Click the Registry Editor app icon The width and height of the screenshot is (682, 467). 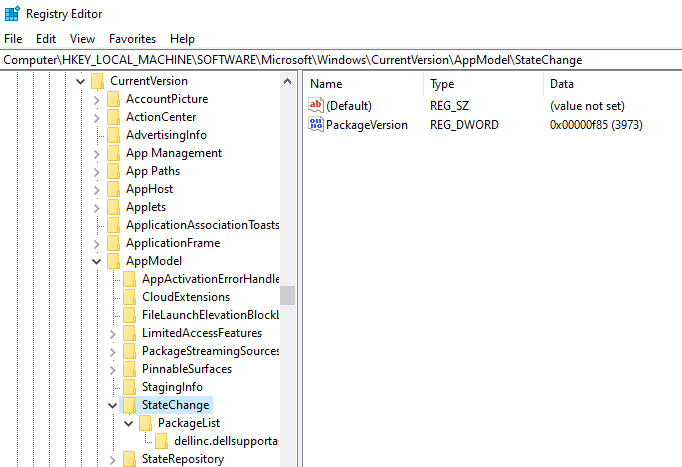click(12, 13)
